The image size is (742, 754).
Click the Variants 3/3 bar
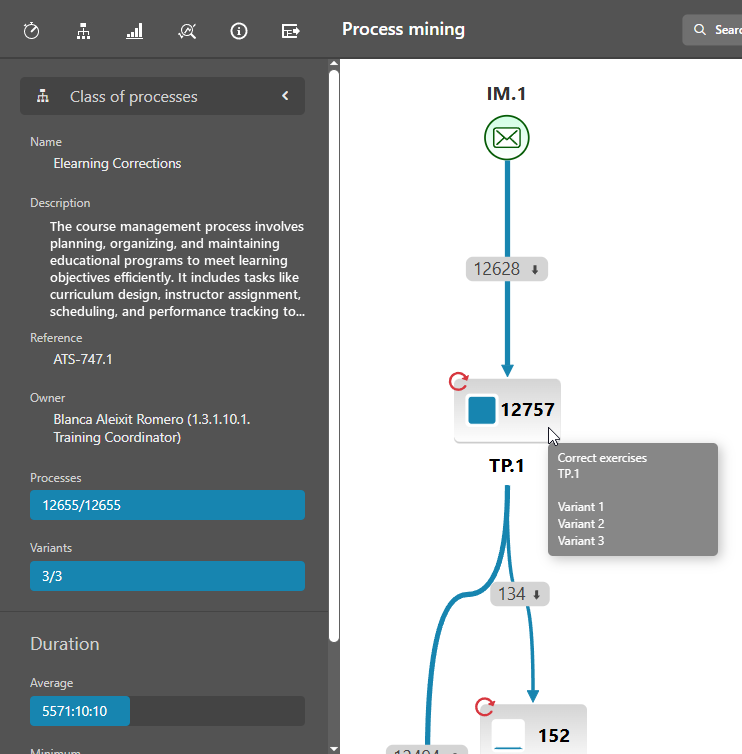167,575
